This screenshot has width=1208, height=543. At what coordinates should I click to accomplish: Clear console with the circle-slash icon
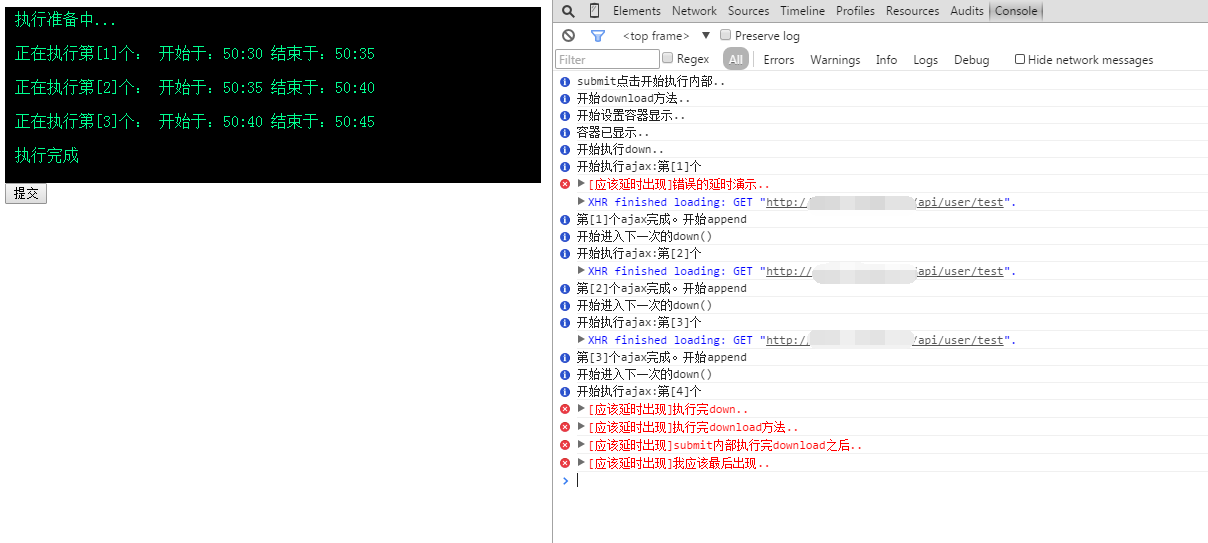(x=568, y=35)
